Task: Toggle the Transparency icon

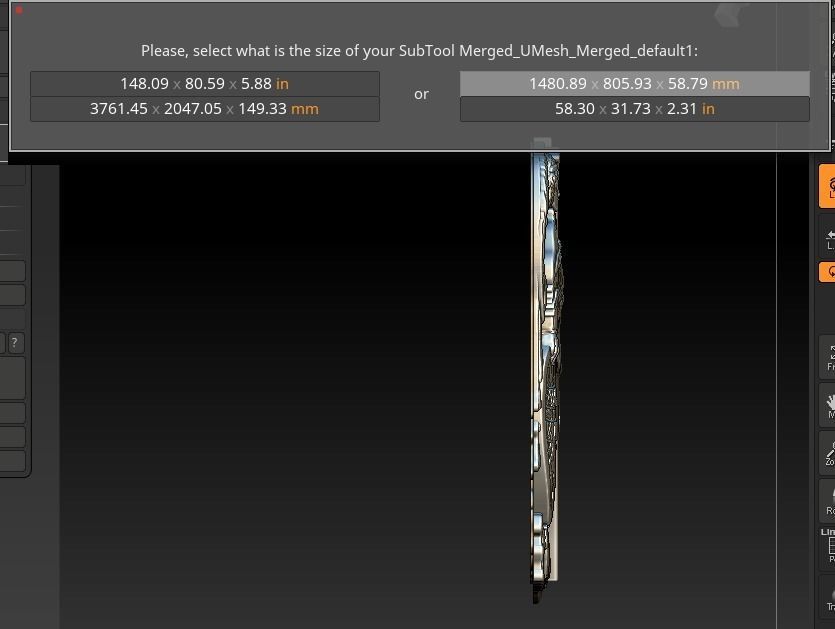Action: click(x=828, y=597)
